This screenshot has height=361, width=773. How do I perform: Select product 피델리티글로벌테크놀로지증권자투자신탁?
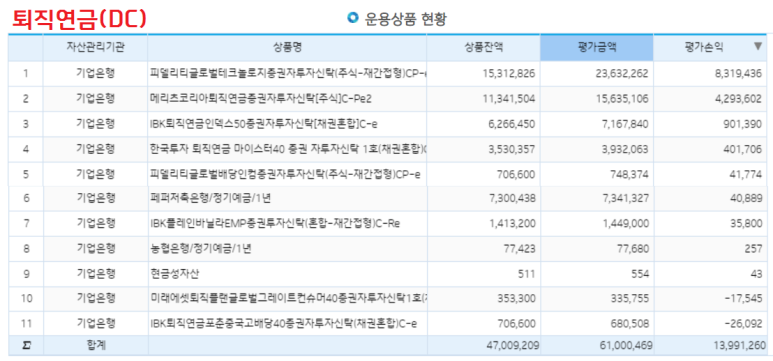pos(288,73)
